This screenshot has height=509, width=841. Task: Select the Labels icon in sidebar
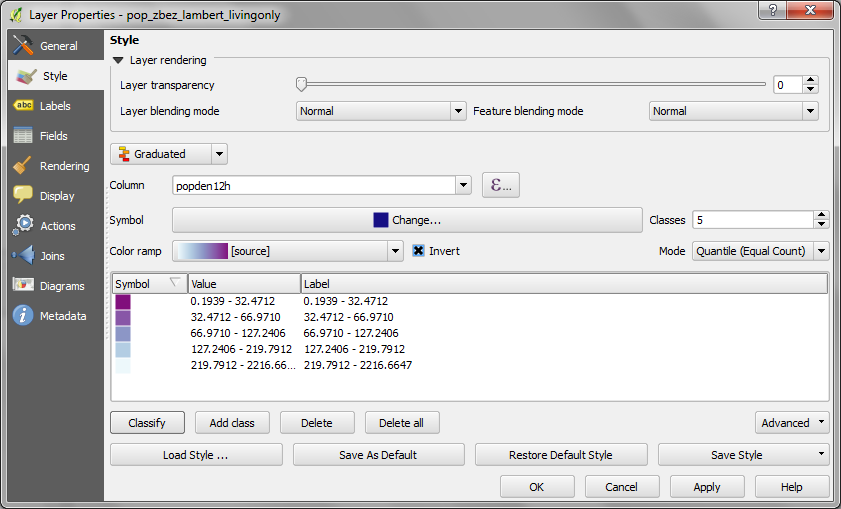point(22,106)
